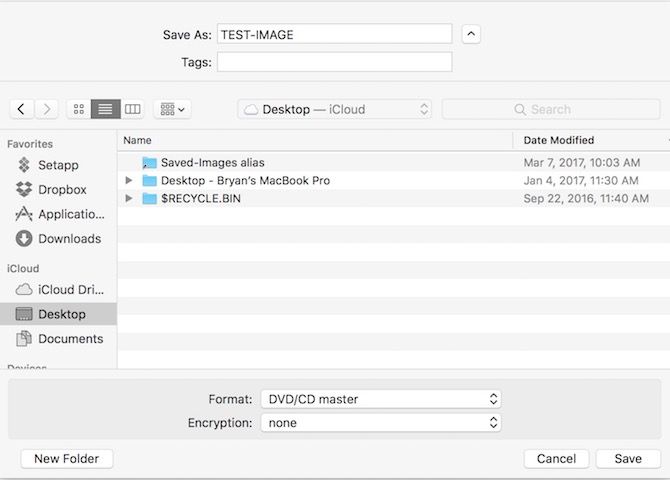Open Setapp in Favorites sidebar

click(58, 165)
